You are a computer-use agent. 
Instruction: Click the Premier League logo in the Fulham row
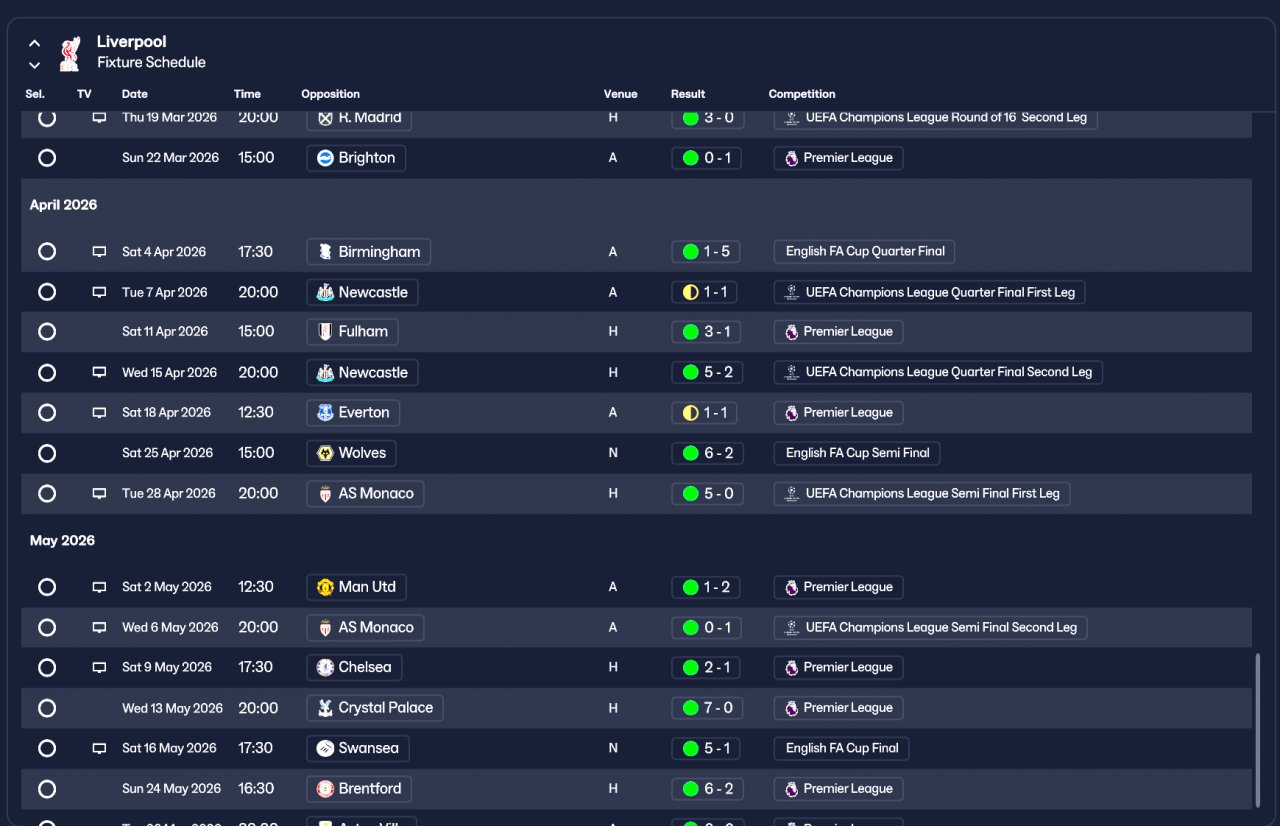click(x=792, y=332)
